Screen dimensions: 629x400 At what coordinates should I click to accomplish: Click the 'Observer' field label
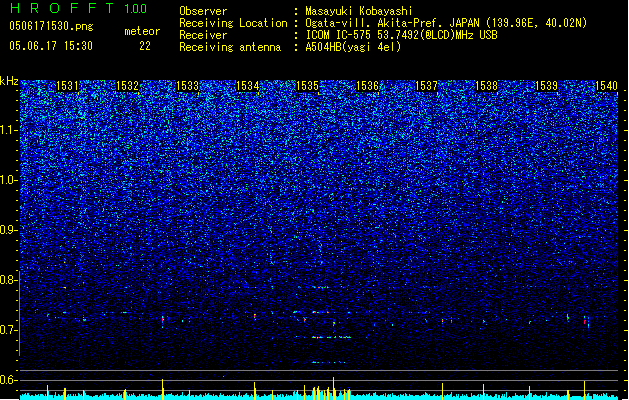(x=203, y=11)
